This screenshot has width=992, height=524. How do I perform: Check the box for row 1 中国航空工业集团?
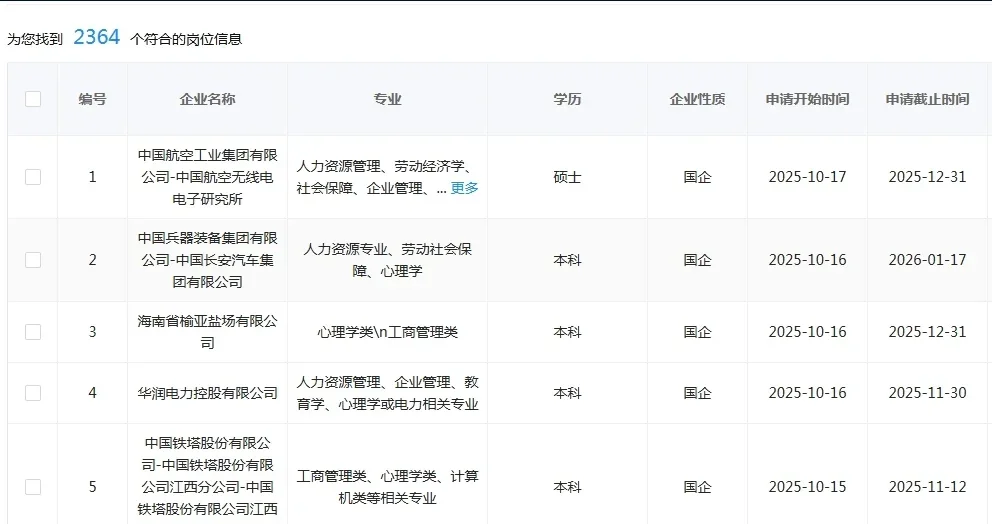tap(33, 177)
